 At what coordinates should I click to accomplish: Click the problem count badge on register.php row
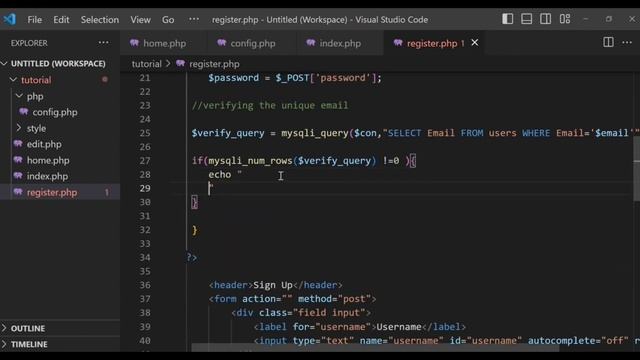click(107, 192)
